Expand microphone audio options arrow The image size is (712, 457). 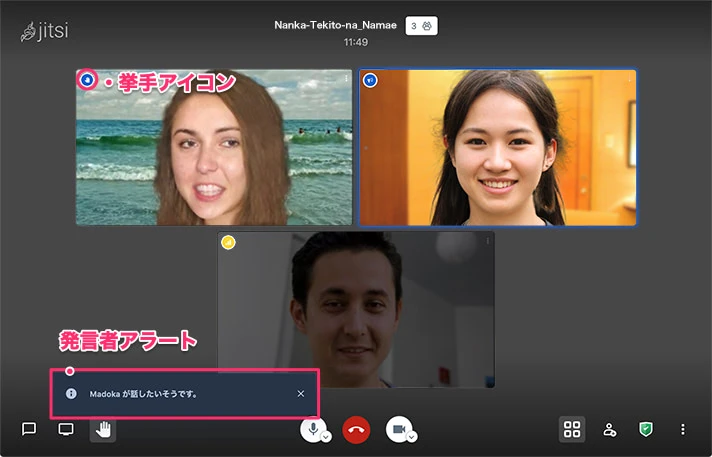point(326,436)
